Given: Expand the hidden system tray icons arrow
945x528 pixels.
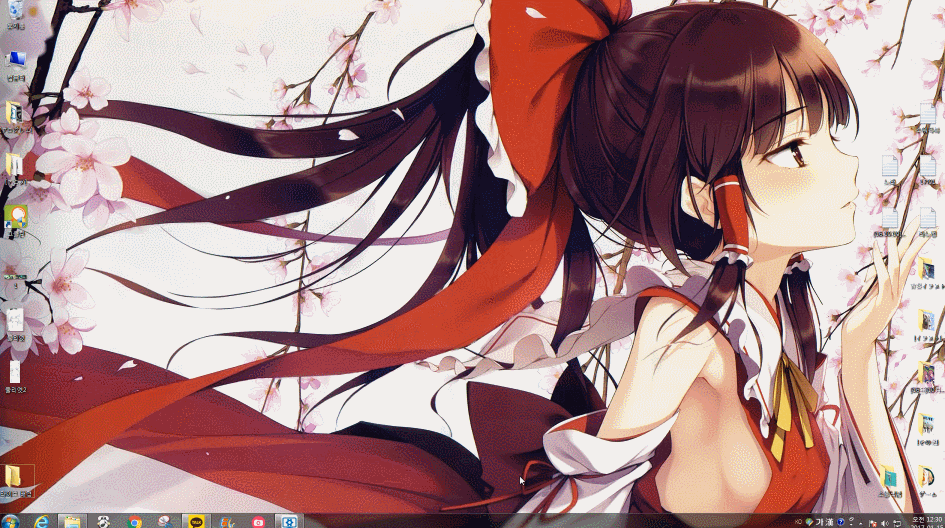Looking at the screenshot, I should point(861,522).
